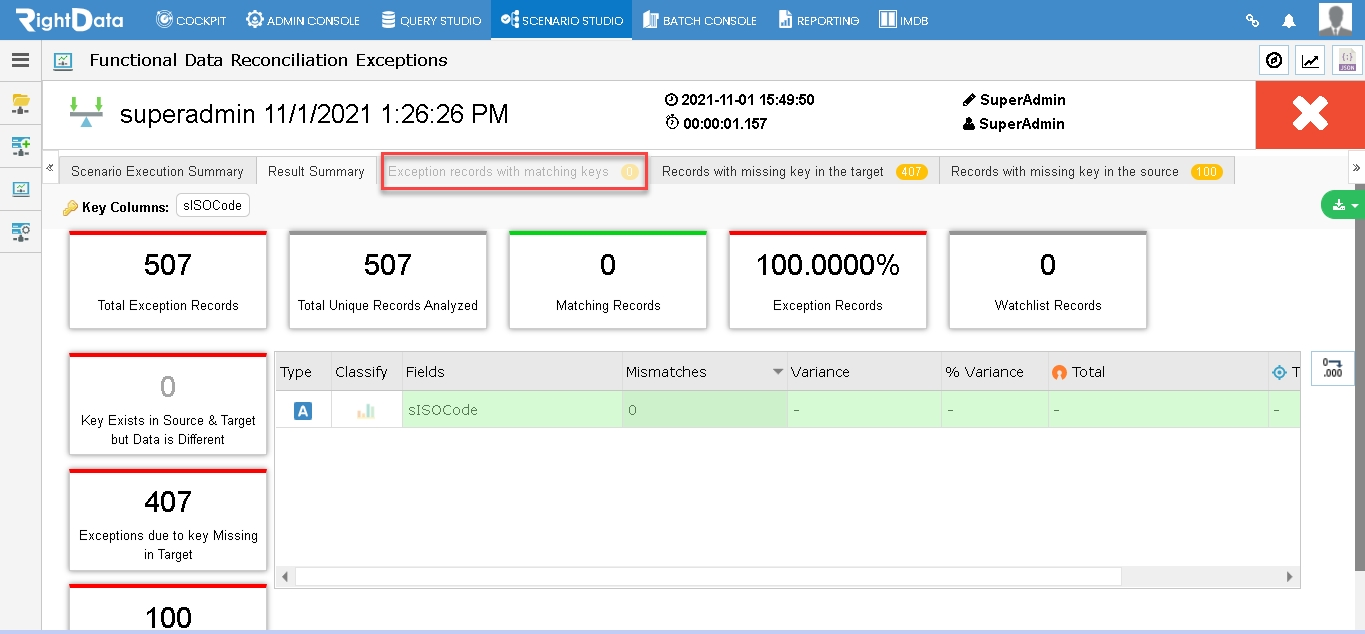This screenshot has width=1365, height=634.
Task: Click the compass icon near page title
Action: point(1273,61)
